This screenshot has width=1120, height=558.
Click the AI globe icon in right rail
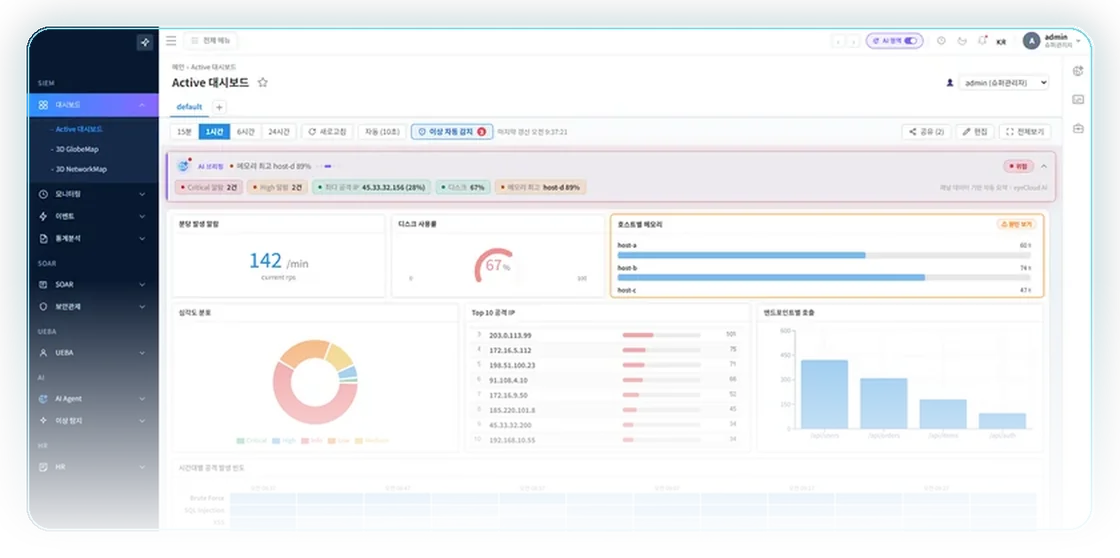[1078, 71]
